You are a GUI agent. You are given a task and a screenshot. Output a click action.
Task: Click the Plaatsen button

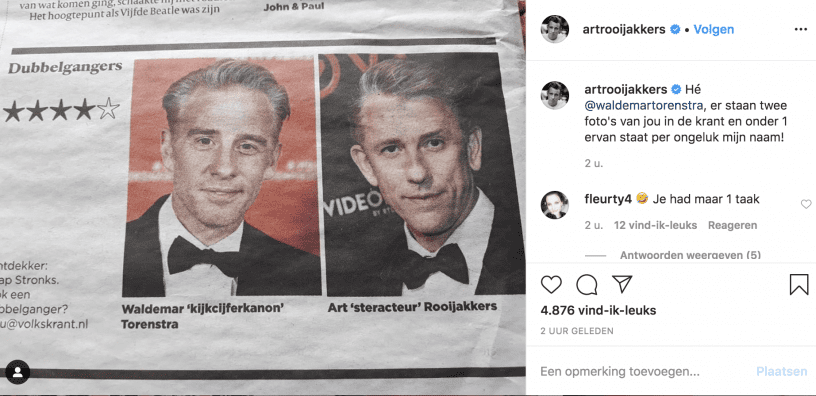782,372
